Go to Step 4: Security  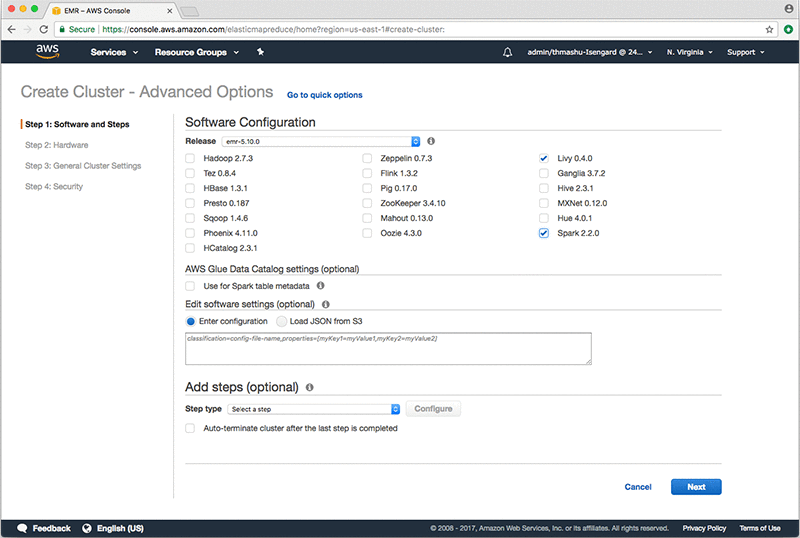pos(54,187)
